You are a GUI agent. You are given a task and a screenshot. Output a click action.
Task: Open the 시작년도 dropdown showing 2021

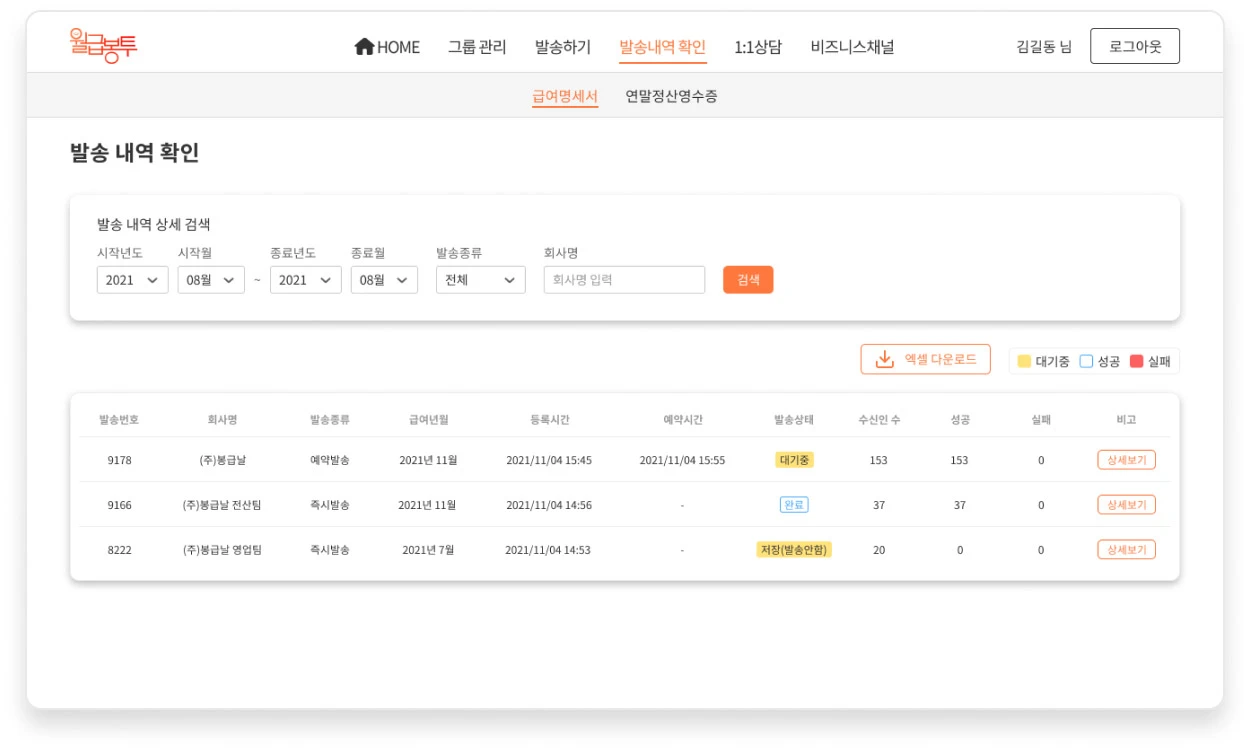pyautogui.click(x=132, y=280)
